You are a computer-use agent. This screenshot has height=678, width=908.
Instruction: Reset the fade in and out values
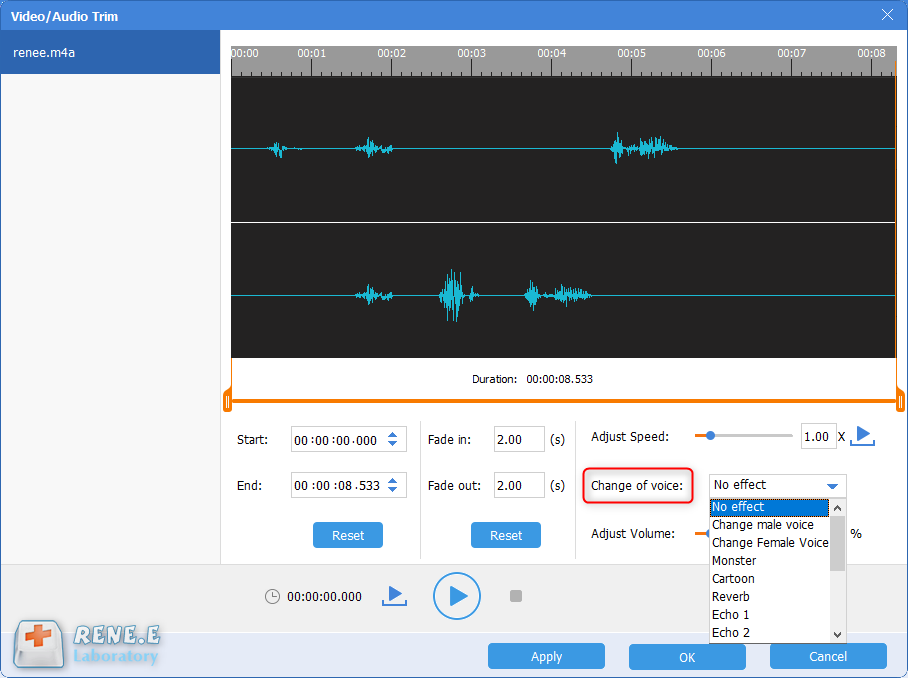pos(505,535)
